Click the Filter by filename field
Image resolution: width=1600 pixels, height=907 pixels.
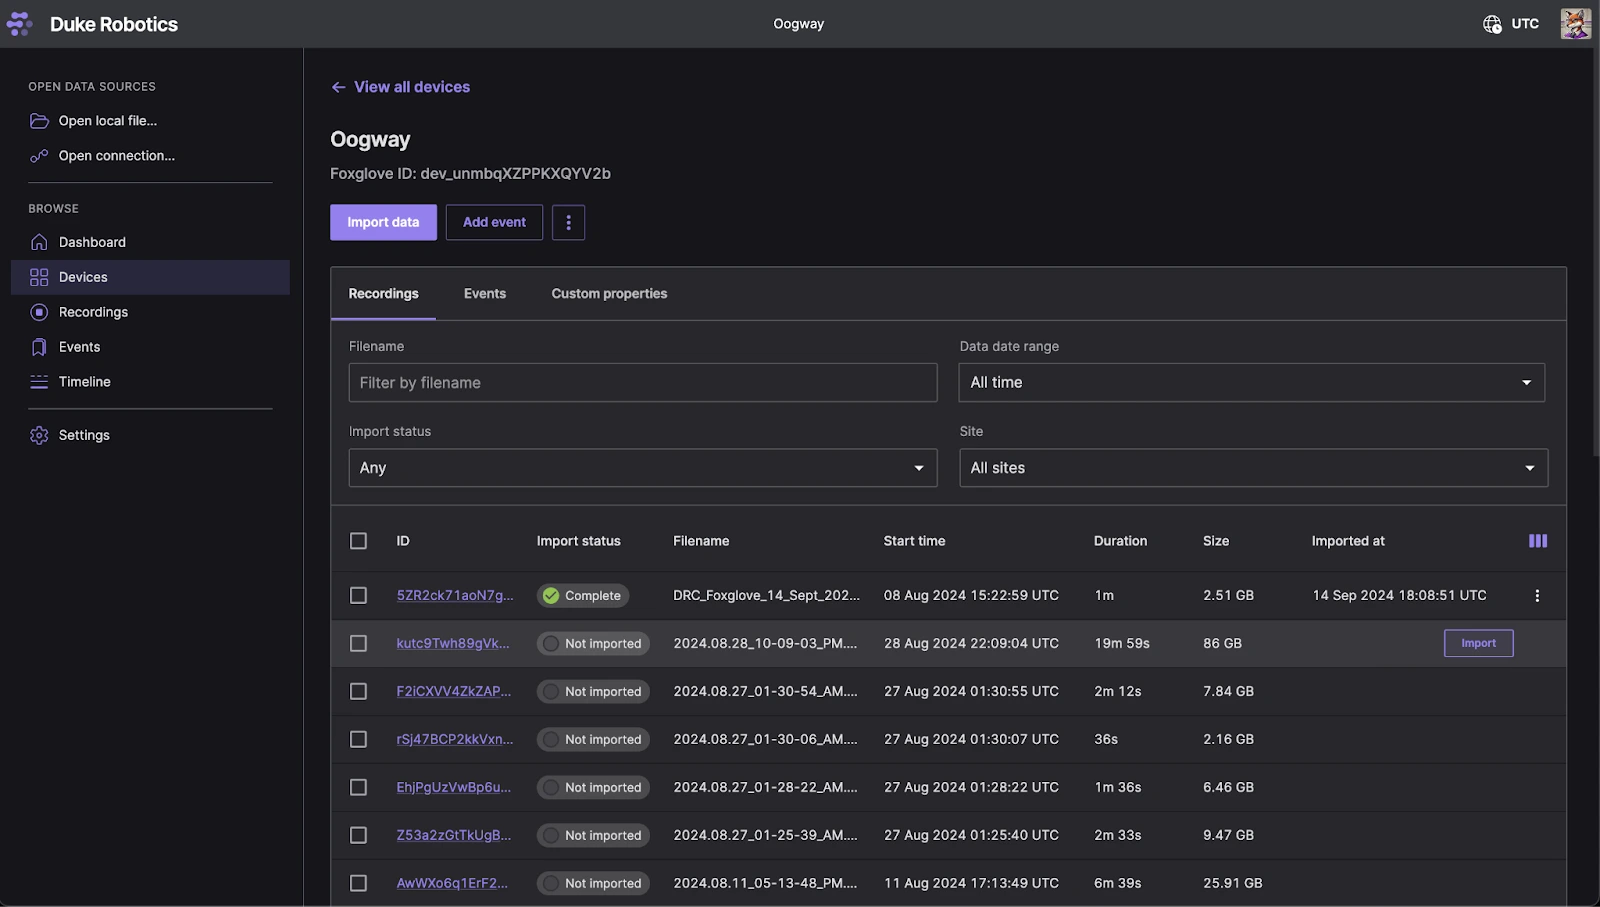(x=642, y=383)
